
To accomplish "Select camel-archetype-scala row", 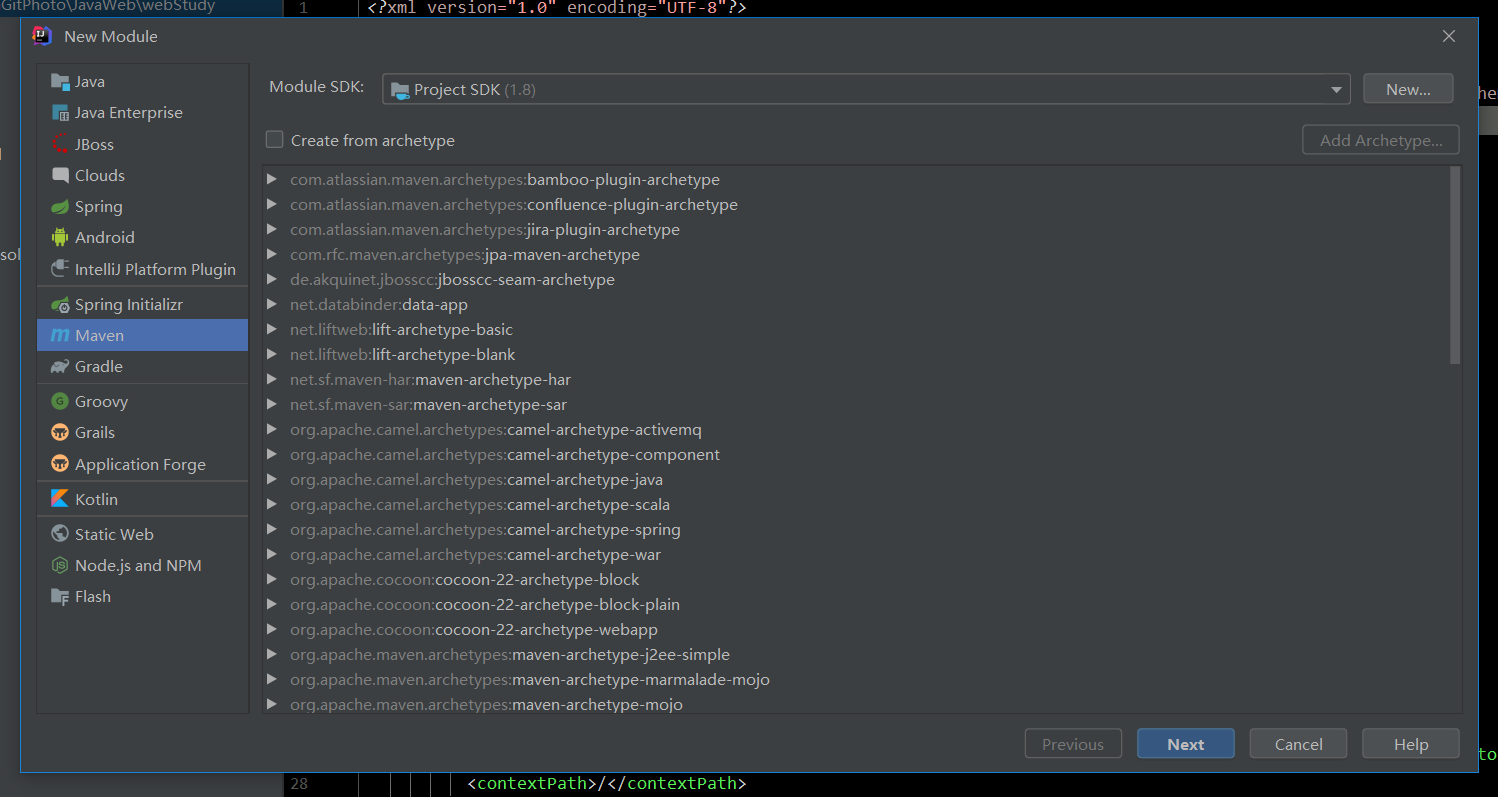I will point(855,505).
